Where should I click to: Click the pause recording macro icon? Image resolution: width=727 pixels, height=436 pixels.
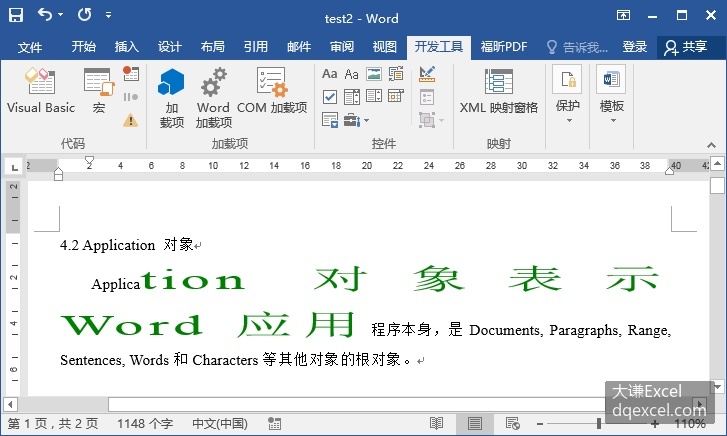(x=131, y=97)
